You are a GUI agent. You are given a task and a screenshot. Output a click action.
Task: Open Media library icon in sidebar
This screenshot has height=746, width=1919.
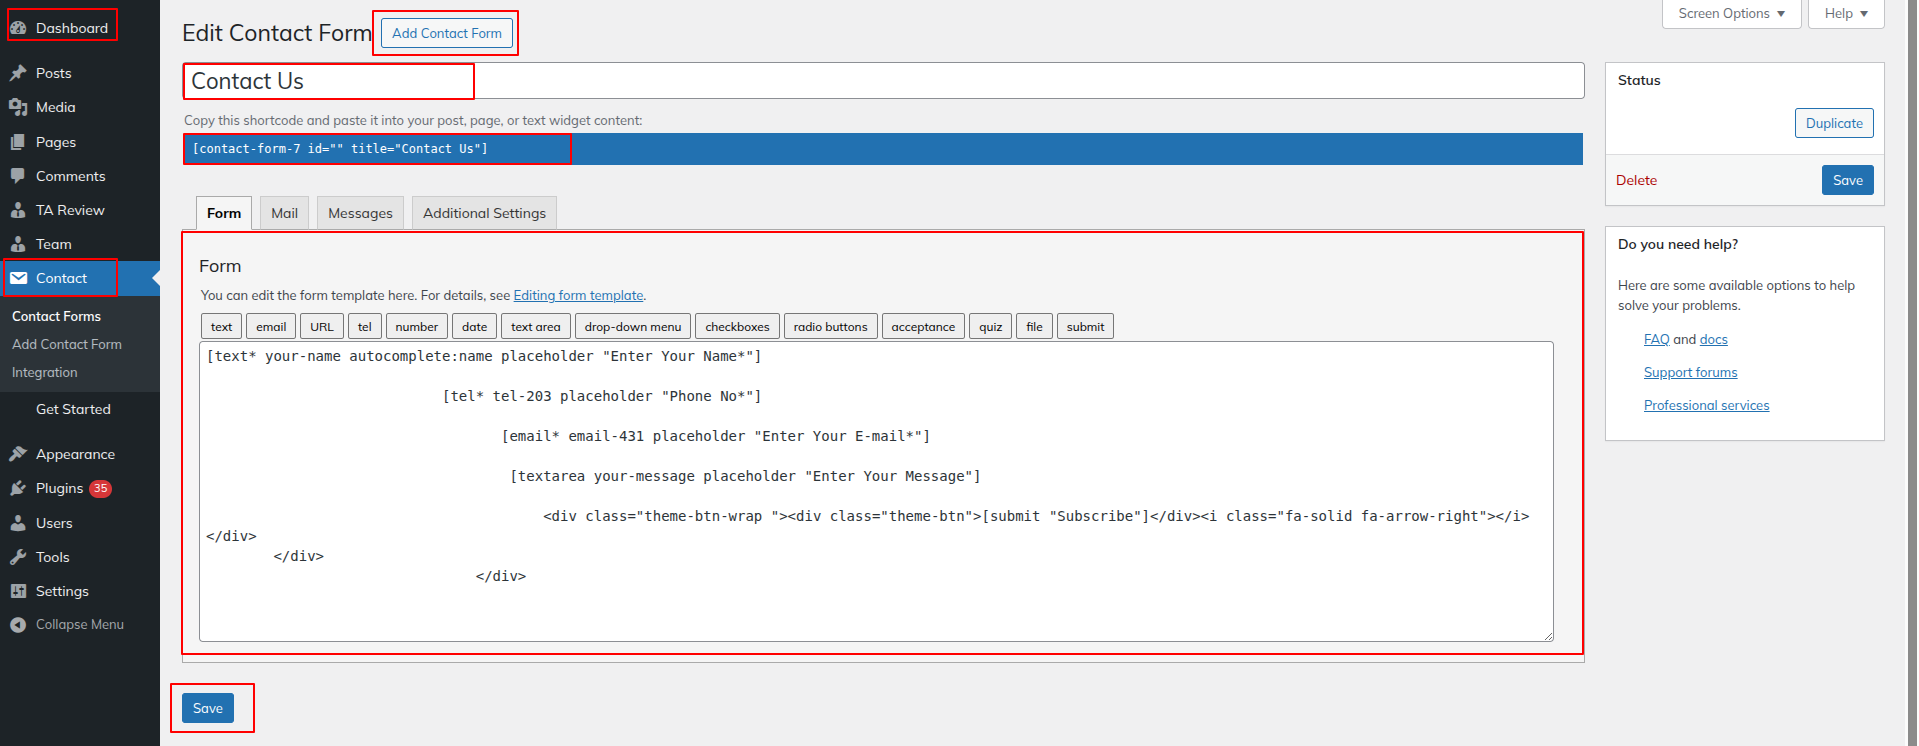[x=18, y=107]
